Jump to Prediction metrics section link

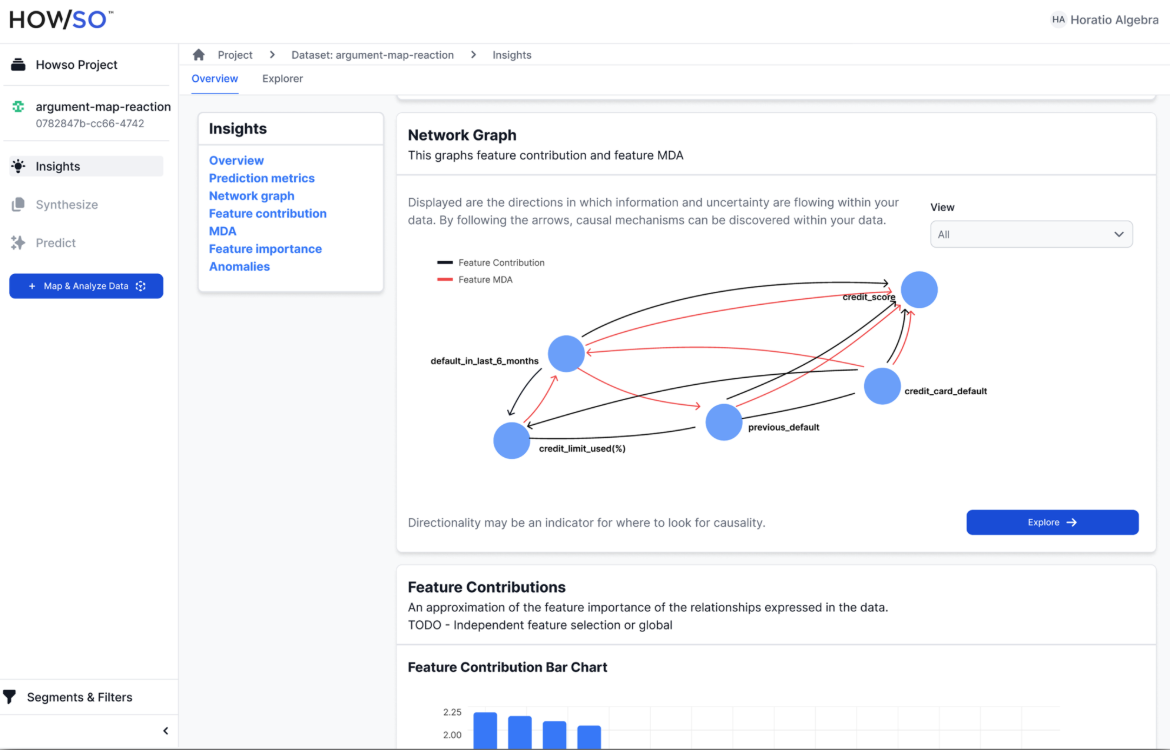261,178
